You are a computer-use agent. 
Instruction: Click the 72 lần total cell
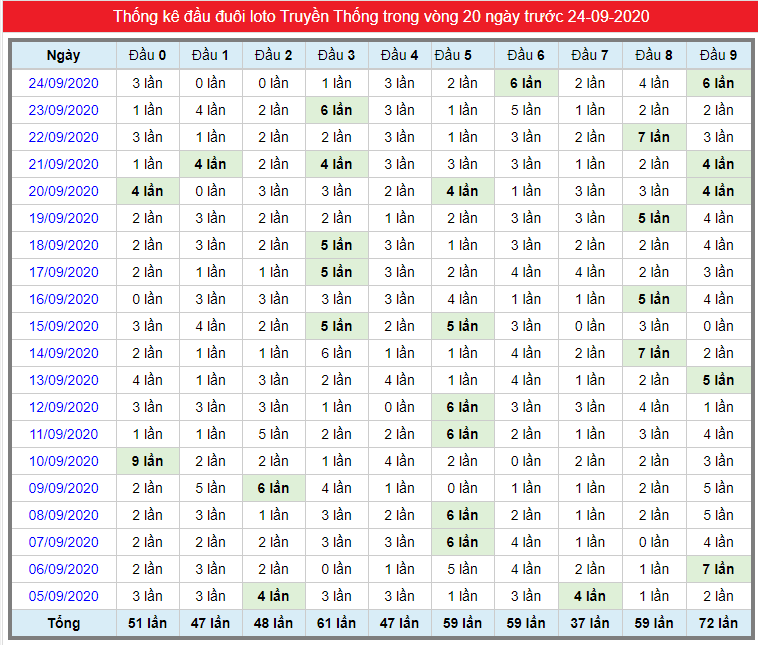pyautogui.click(x=718, y=623)
